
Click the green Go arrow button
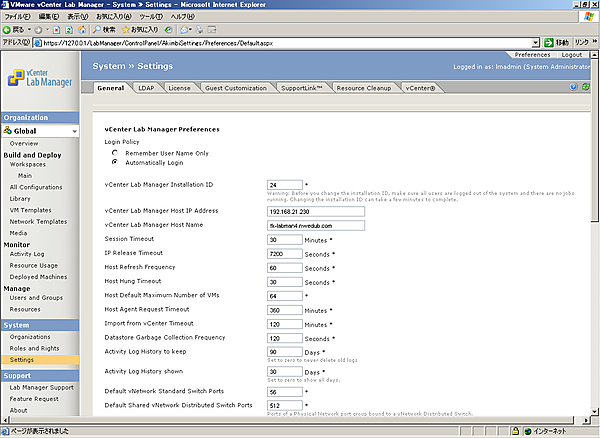tap(549, 42)
